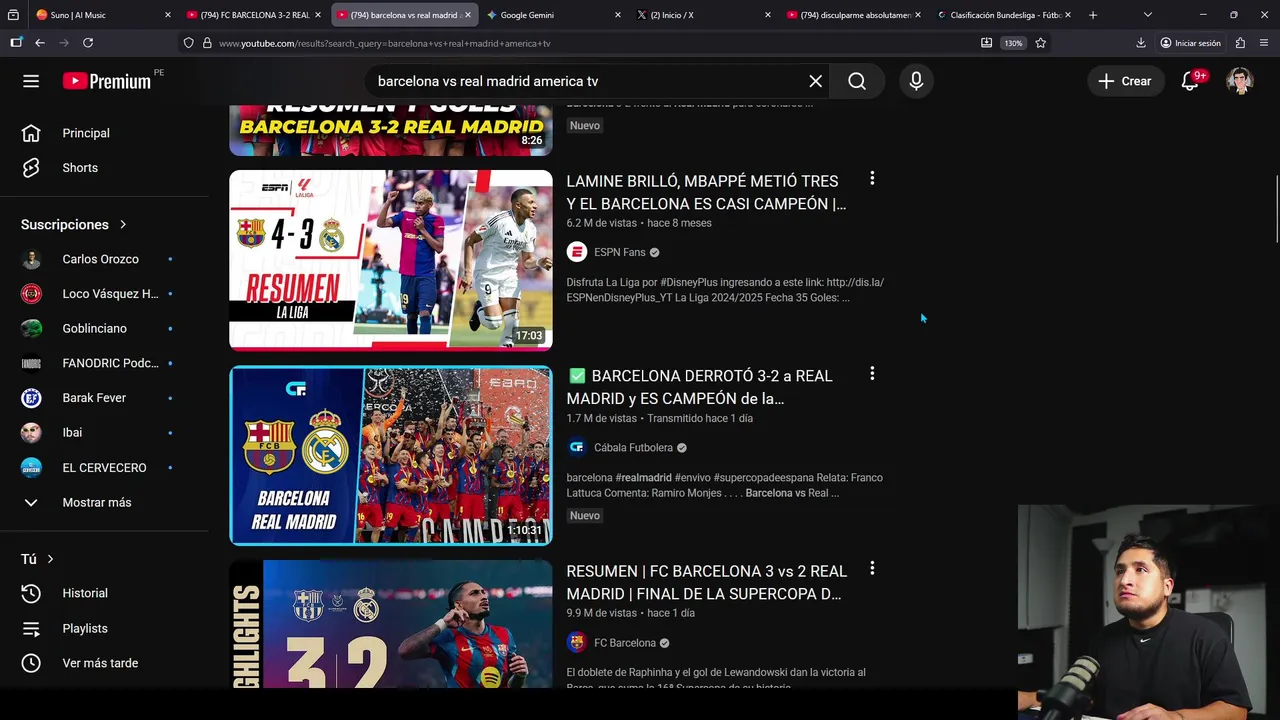The height and width of the screenshot is (720, 1280).
Task: Open the ESPN Fans channel link
Action: [x=619, y=252]
